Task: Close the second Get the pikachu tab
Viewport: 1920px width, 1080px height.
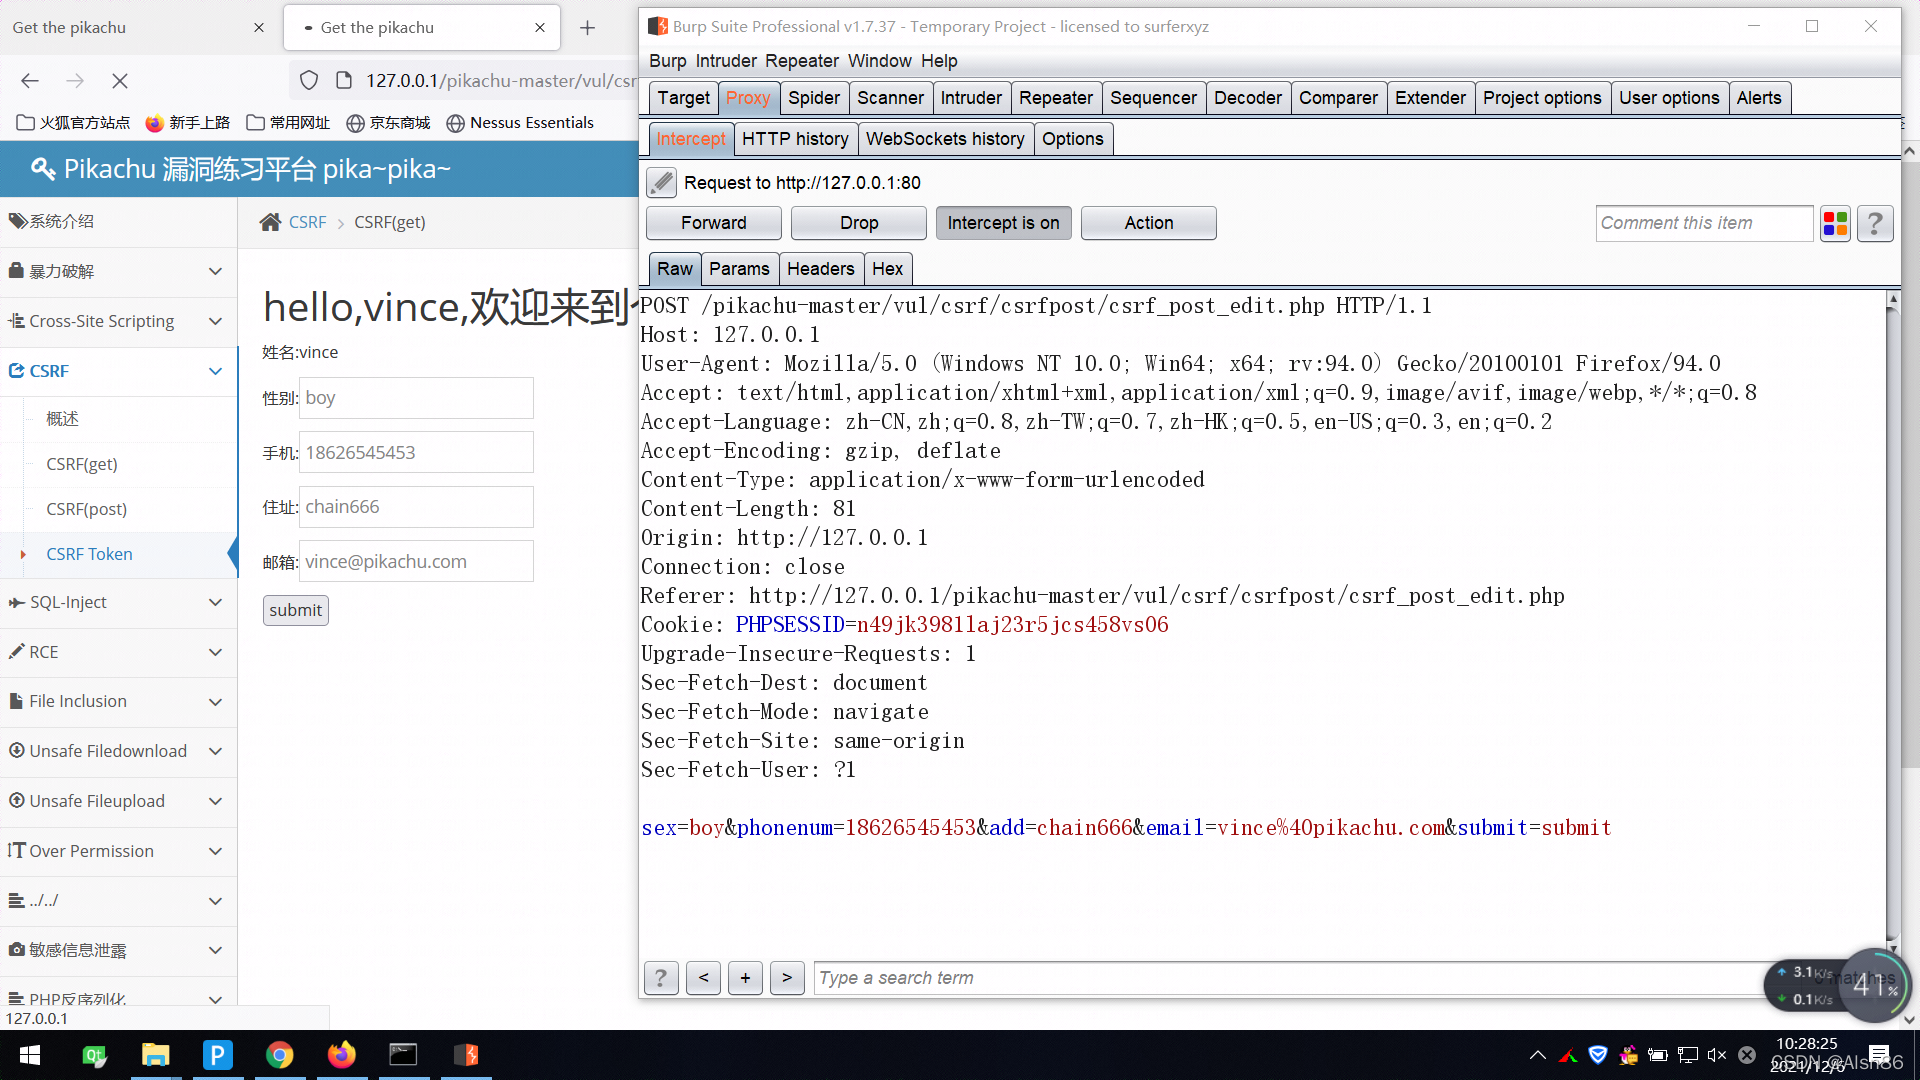Action: click(x=540, y=28)
